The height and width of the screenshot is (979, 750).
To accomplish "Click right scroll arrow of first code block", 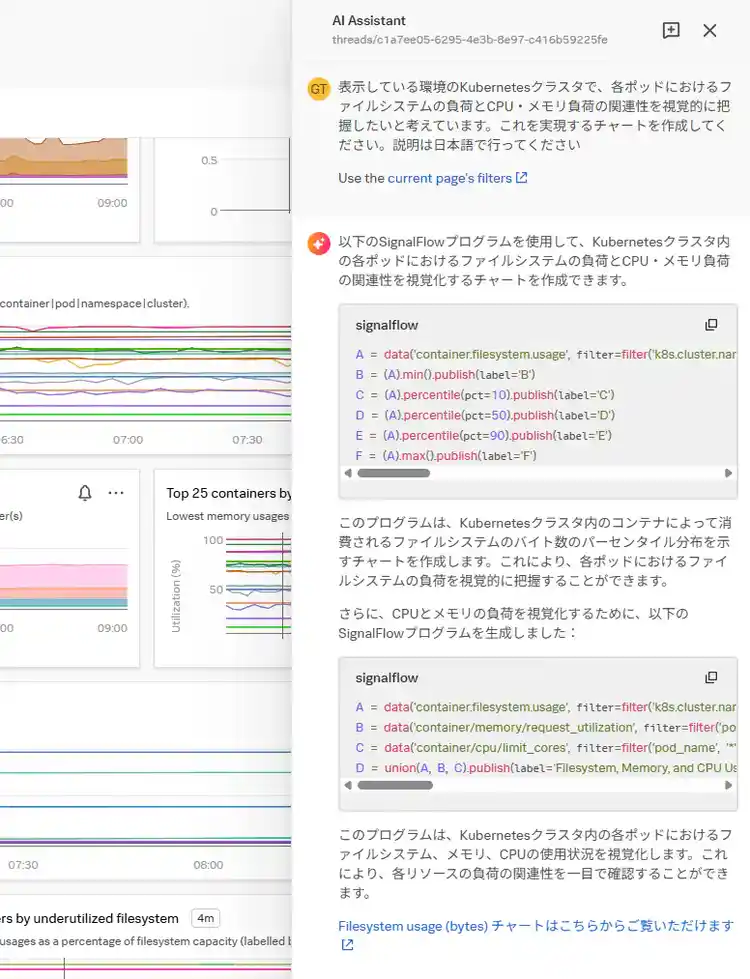I will click(728, 473).
